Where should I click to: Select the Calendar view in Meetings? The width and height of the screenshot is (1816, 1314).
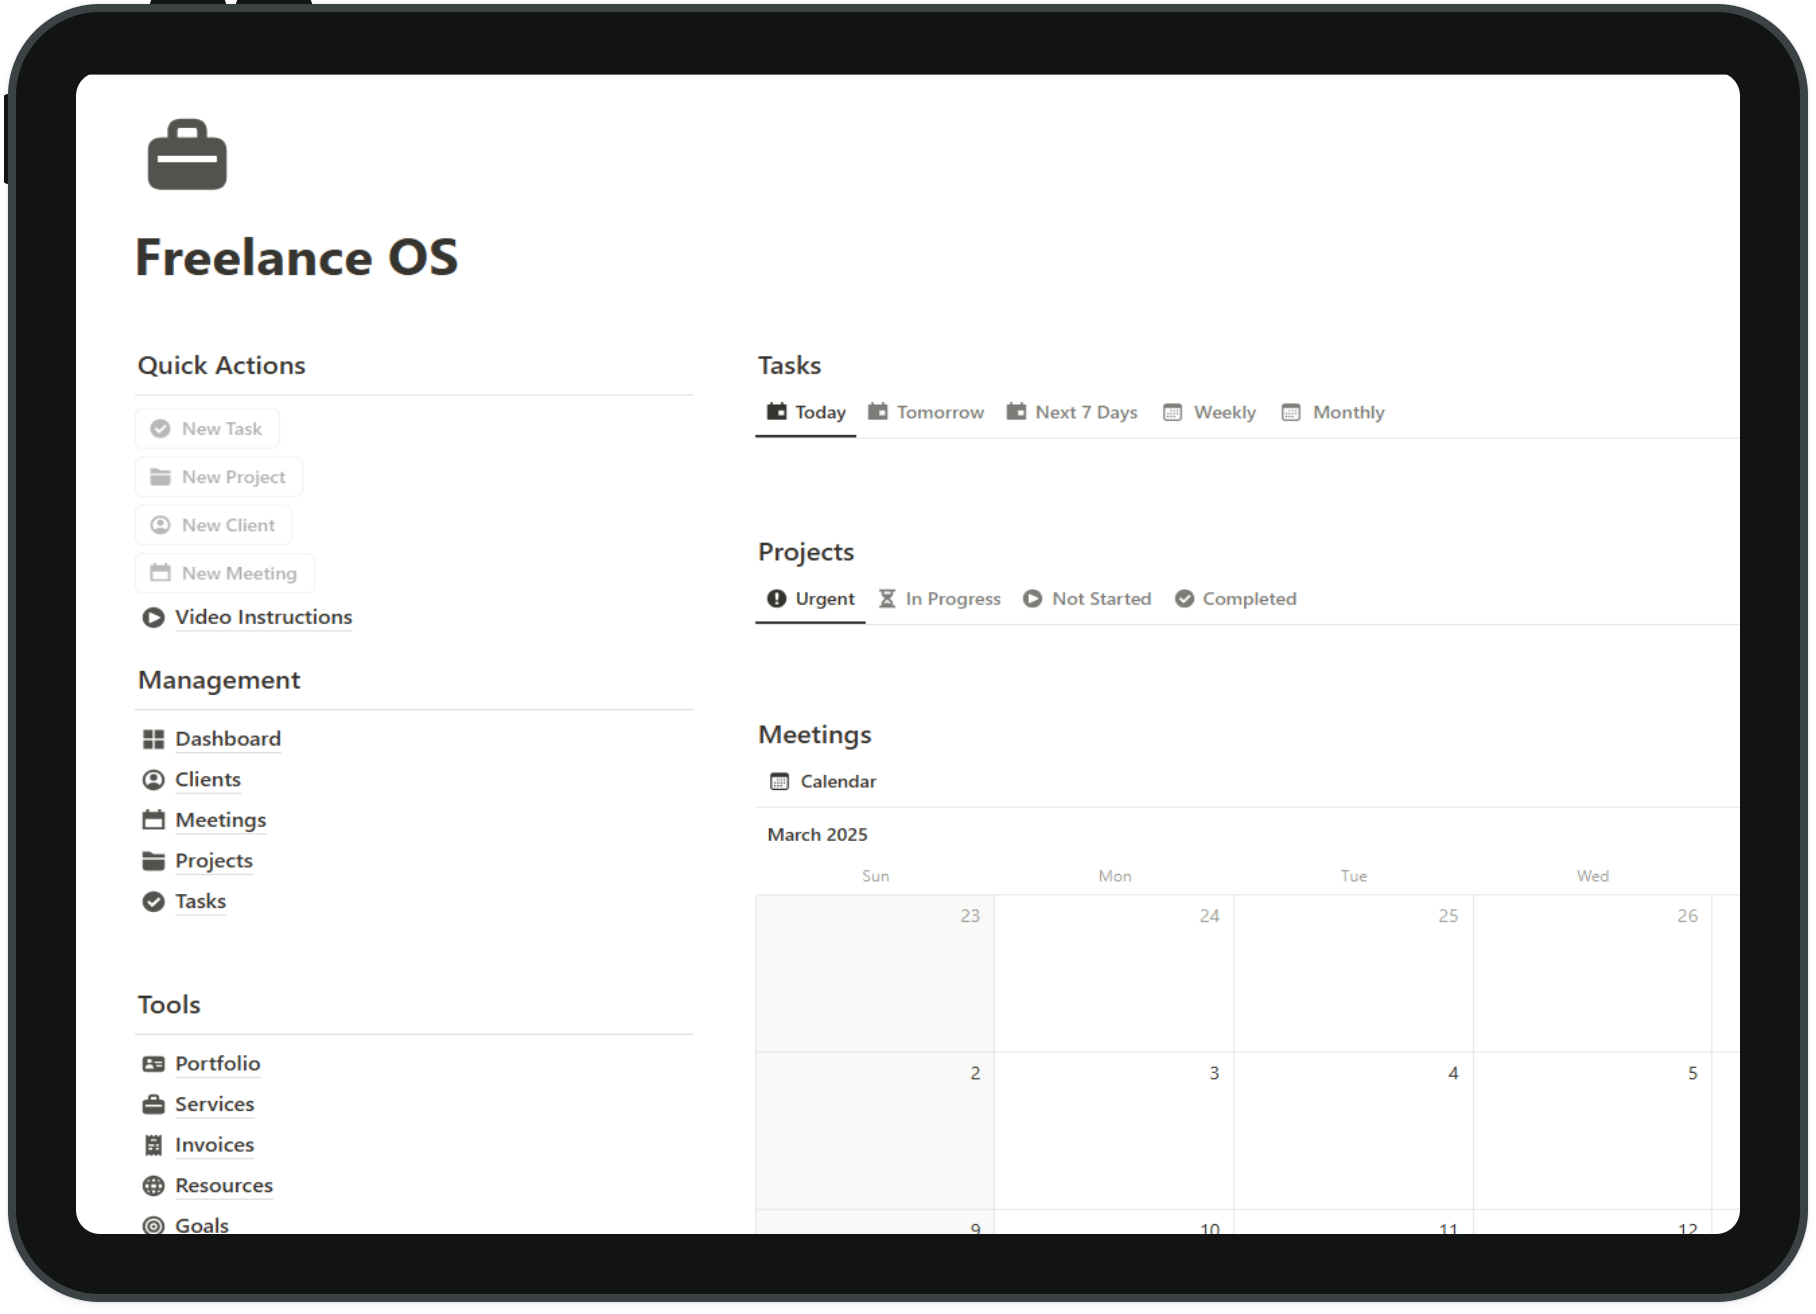coord(823,782)
